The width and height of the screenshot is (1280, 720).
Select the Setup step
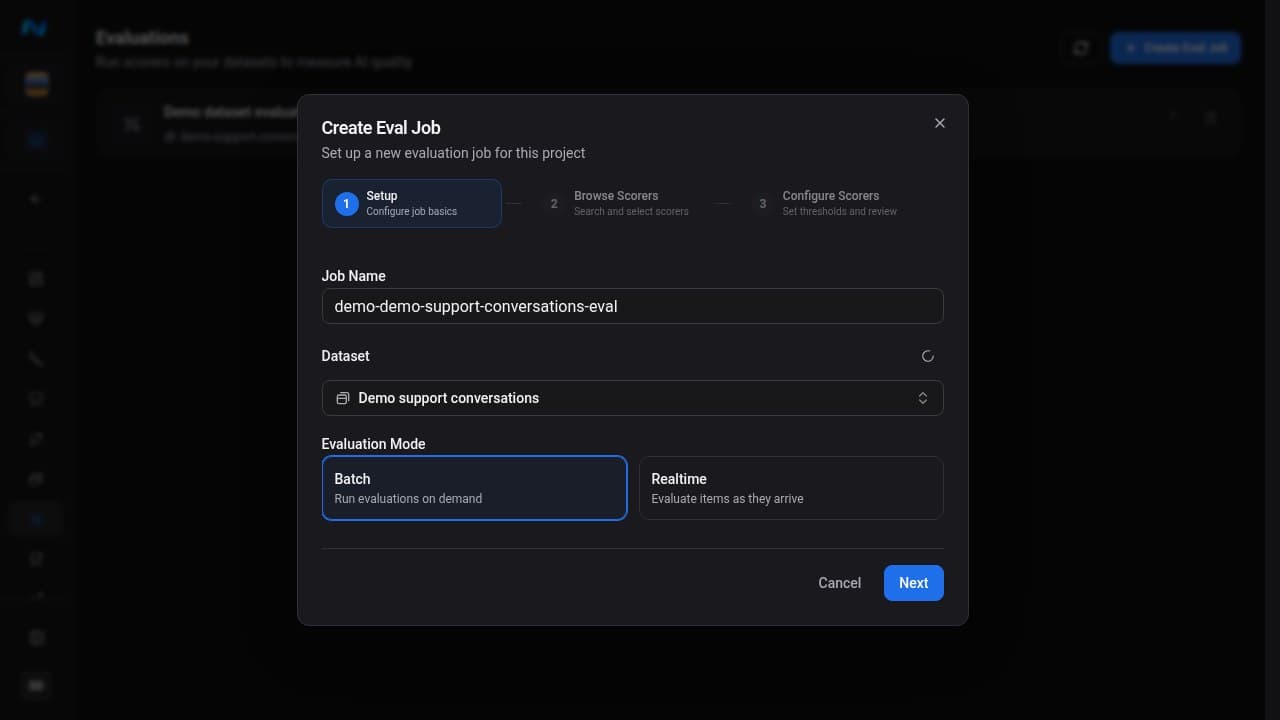pyautogui.click(x=412, y=203)
